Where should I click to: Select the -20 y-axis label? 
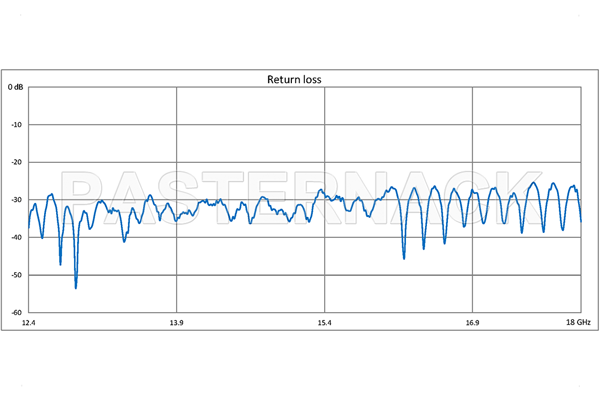pyautogui.click(x=16, y=163)
